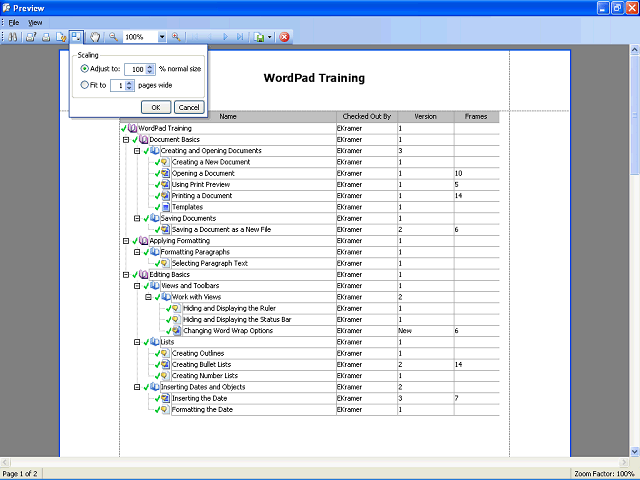The width and height of the screenshot is (640, 480).
Task: Click the Templates page icon
Action: coord(166,207)
